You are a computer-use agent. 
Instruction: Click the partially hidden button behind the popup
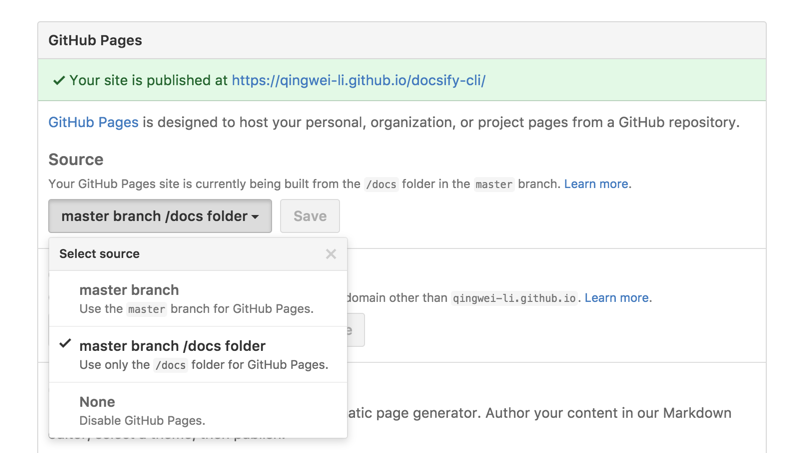point(356,330)
